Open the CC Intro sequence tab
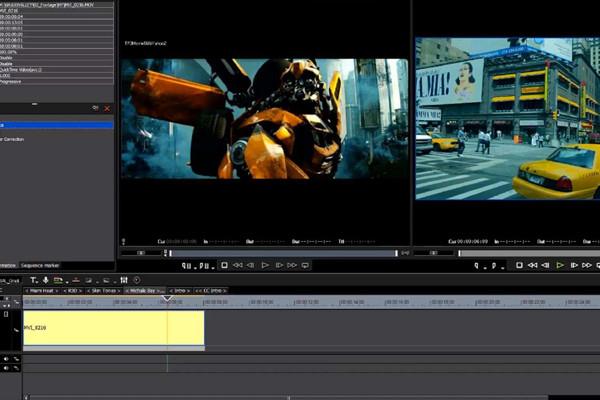Viewport: 600px width, 400px height. 212,290
